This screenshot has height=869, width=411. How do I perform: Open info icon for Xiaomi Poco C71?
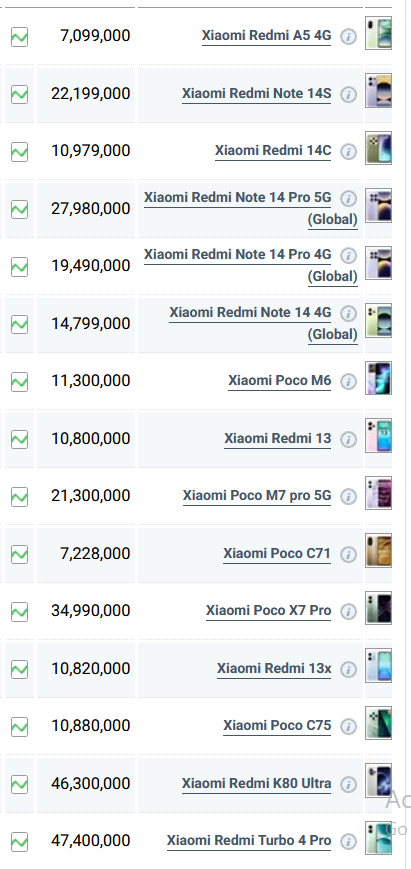point(348,555)
